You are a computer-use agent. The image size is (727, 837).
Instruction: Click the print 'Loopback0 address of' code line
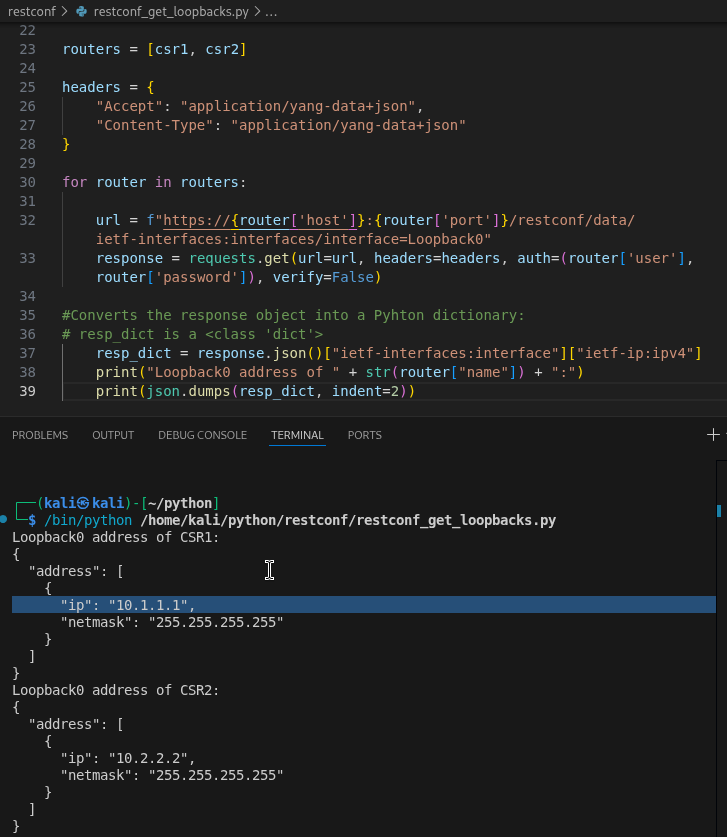339,372
